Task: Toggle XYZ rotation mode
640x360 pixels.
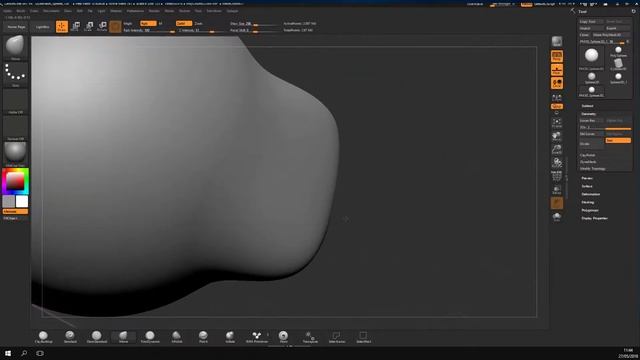Action: click(x=557, y=106)
